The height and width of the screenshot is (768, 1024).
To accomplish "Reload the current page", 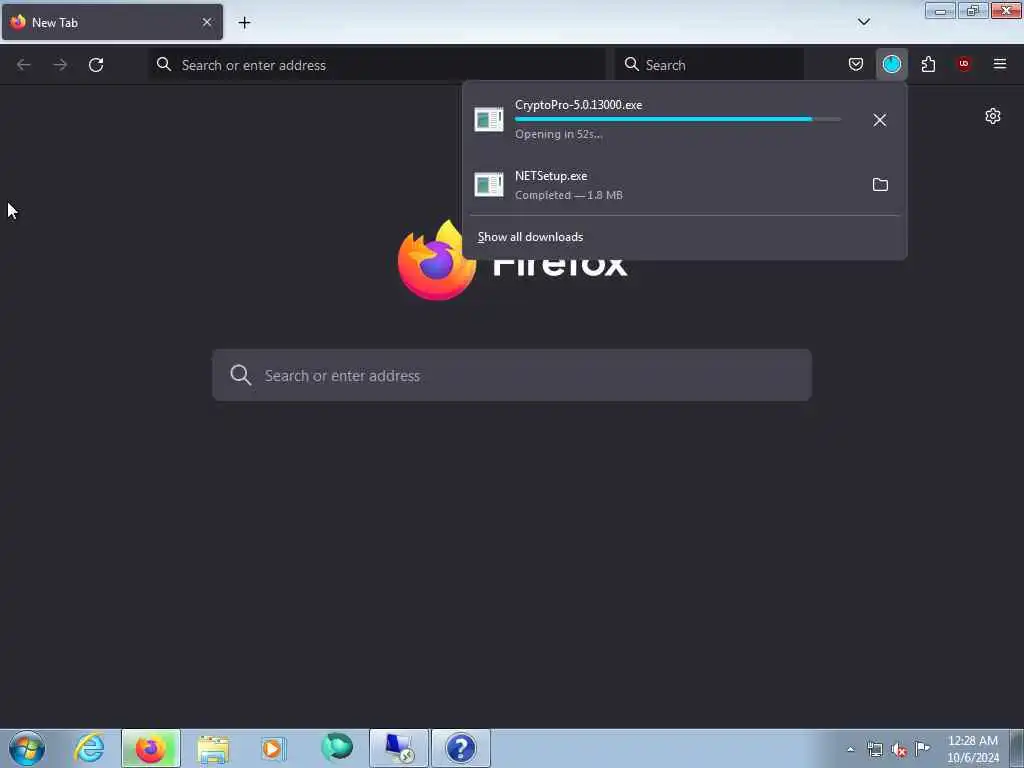I will tap(96, 65).
